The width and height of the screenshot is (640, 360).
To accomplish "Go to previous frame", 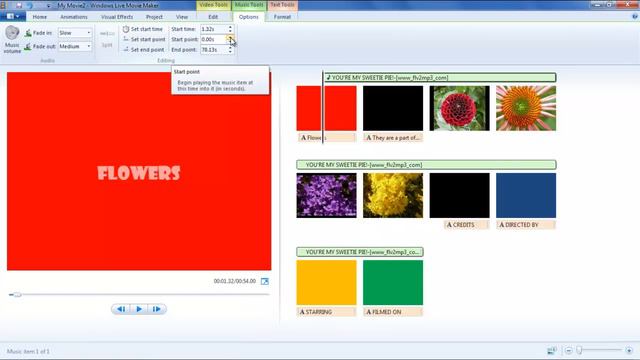I will pos(121,309).
